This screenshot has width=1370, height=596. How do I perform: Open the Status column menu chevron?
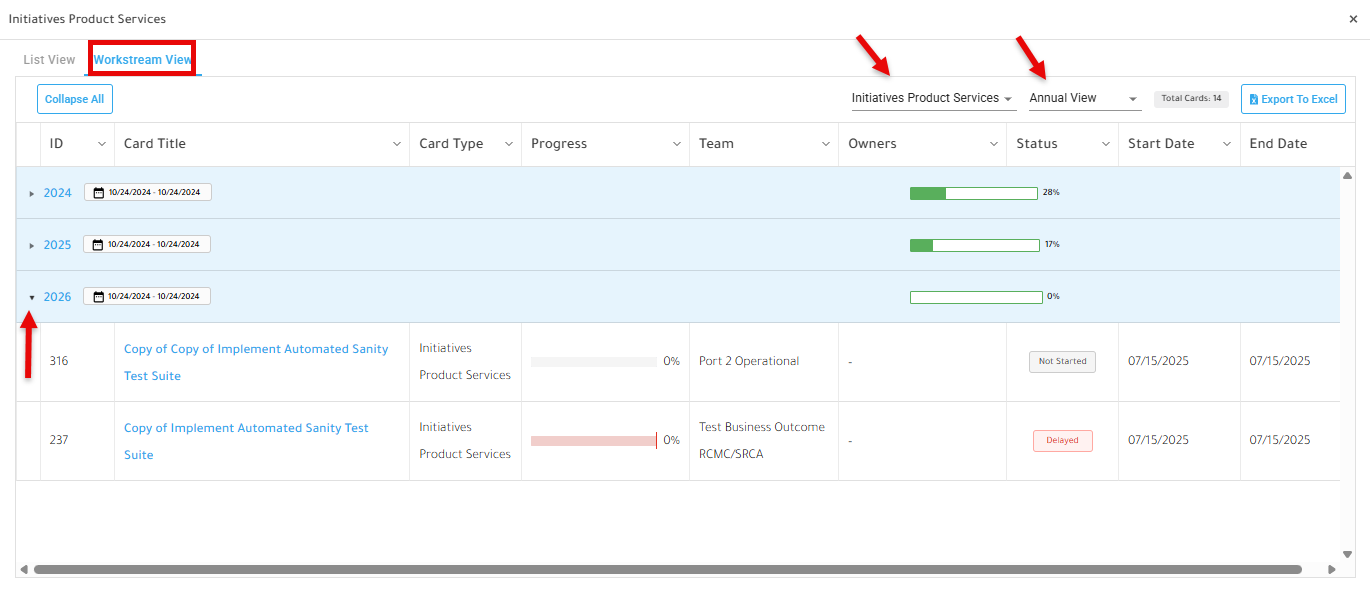pos(1106,144)
